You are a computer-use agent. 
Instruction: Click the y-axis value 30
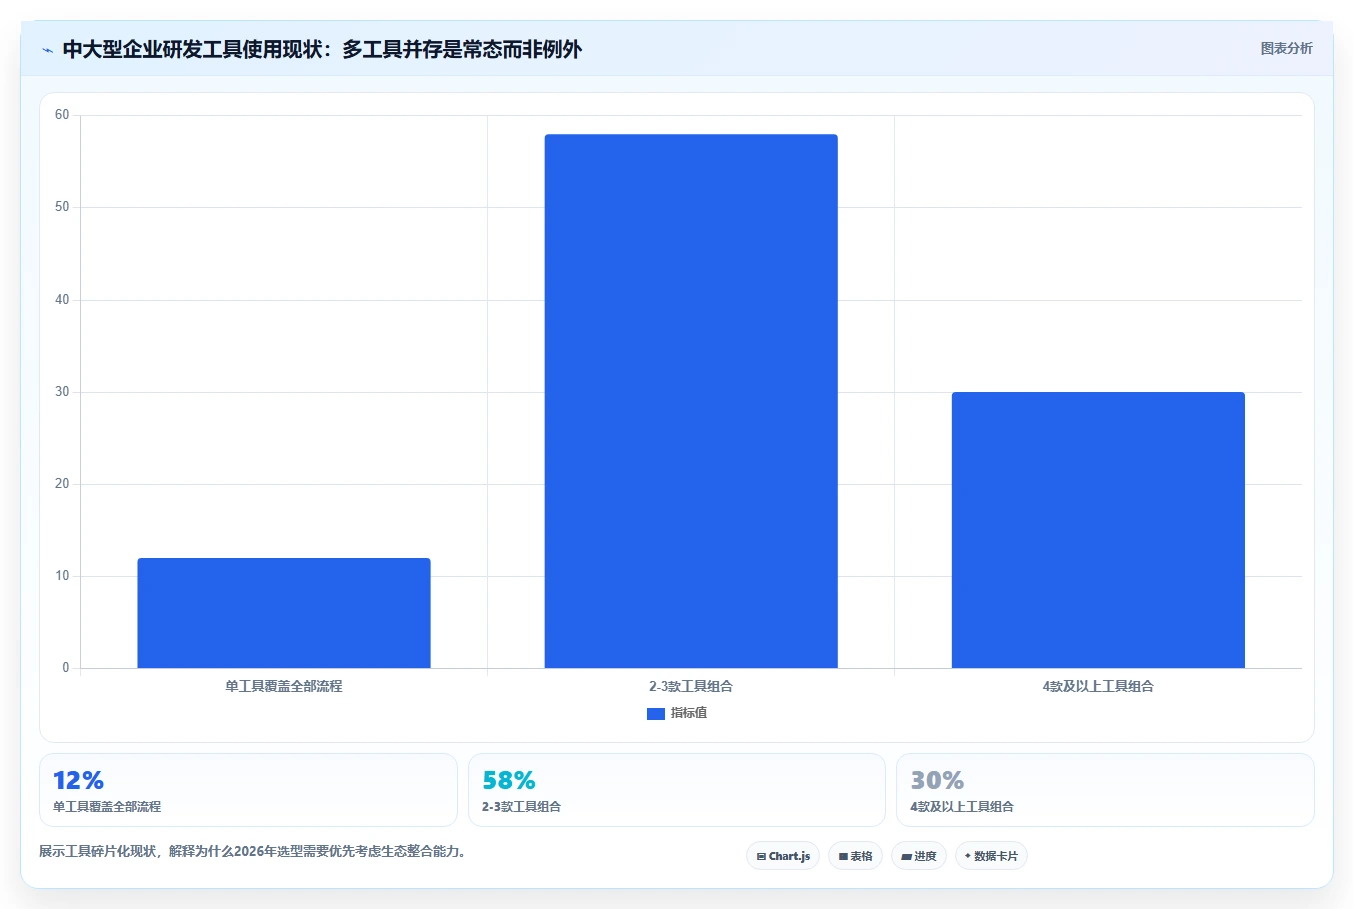pyautogui.click(x=62, y=392)
